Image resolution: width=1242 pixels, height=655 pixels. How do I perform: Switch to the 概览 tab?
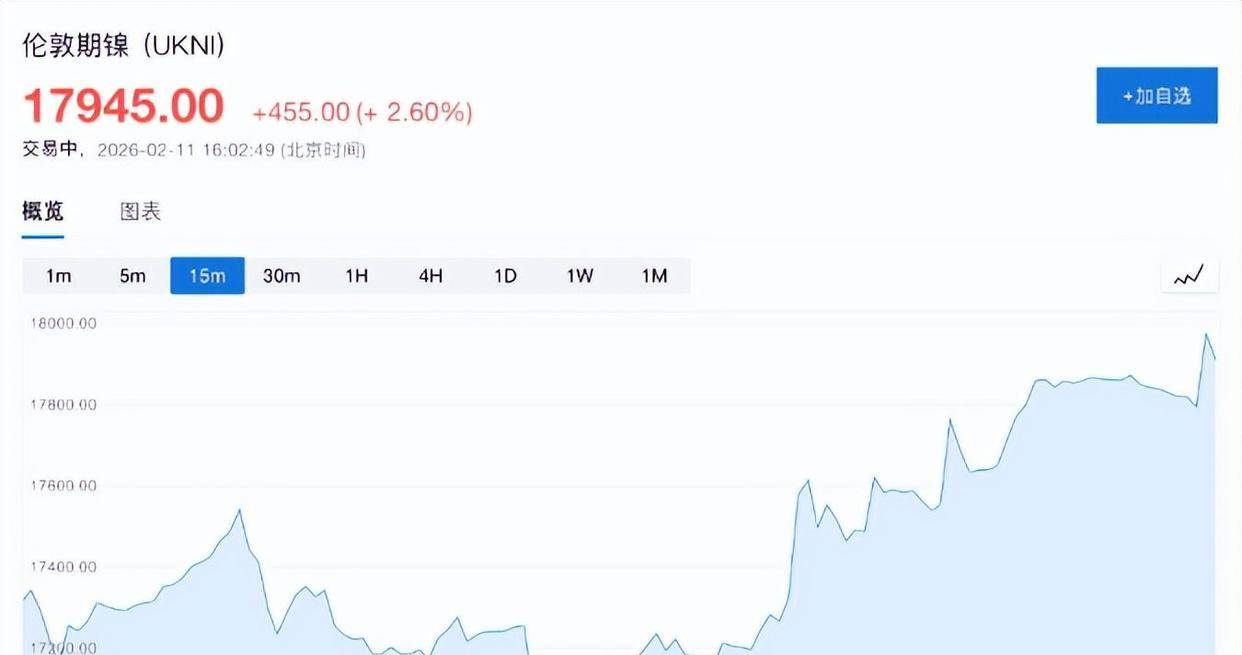(43, 212)
